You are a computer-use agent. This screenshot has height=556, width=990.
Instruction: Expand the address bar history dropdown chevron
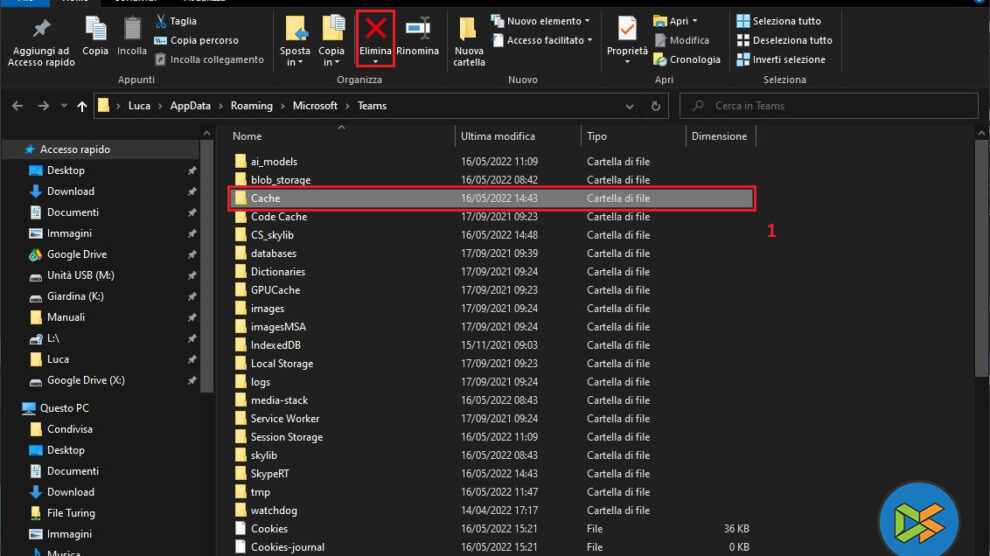[631, 106]
